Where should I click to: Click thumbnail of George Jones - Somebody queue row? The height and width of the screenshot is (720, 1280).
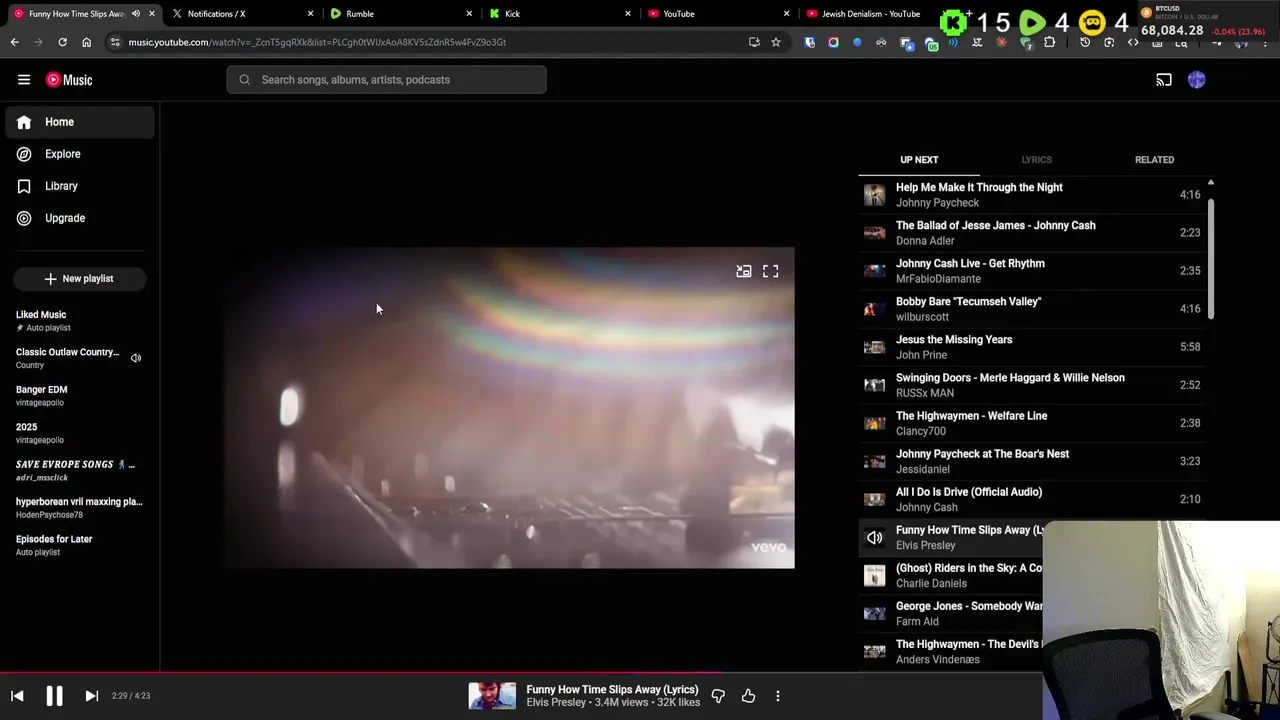875,614
